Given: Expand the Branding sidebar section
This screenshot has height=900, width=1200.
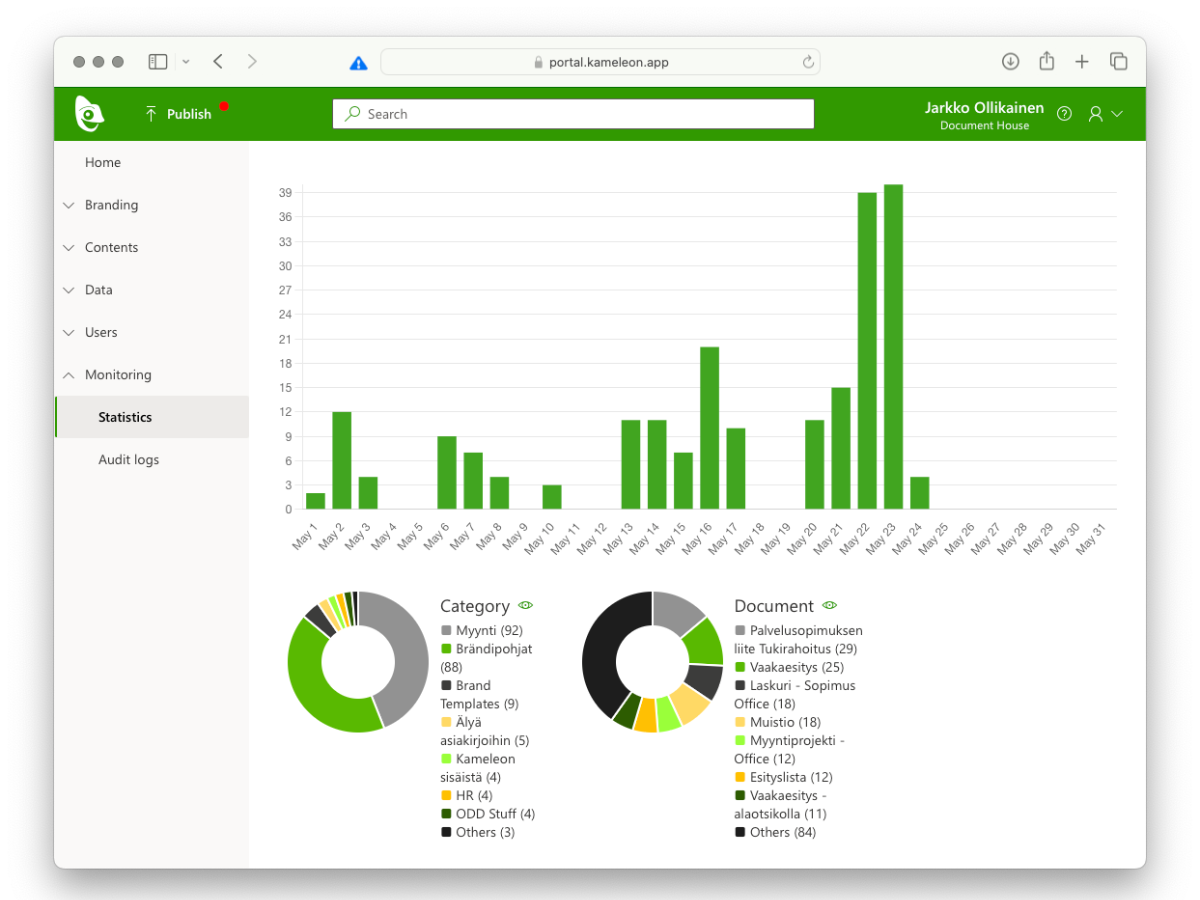Looking at the screenshot, I should click(x=111, y=205).
